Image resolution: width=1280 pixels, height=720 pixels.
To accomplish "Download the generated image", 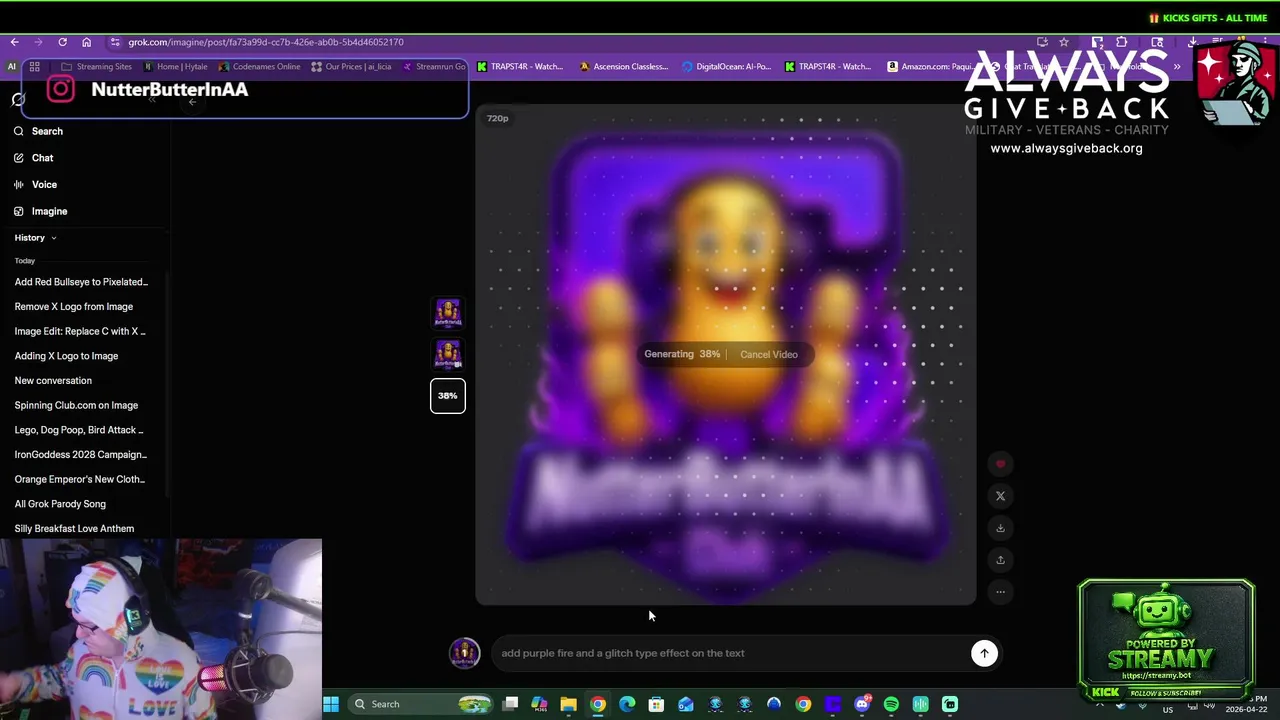I will point(1000,528).
